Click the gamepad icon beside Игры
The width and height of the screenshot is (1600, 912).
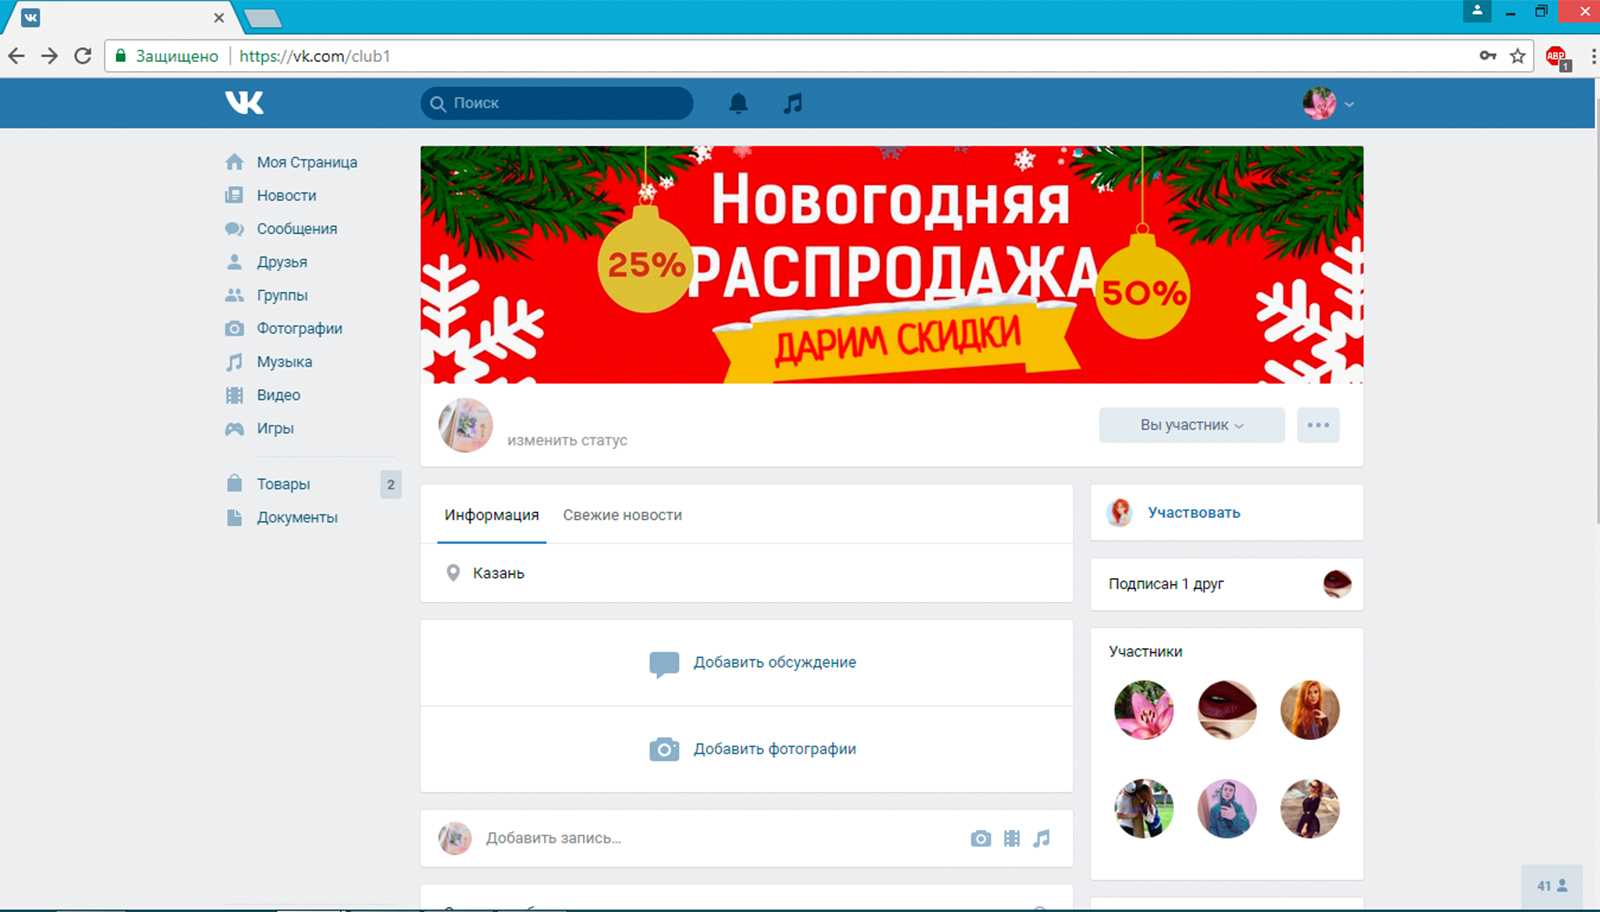(x=234, y=429)
